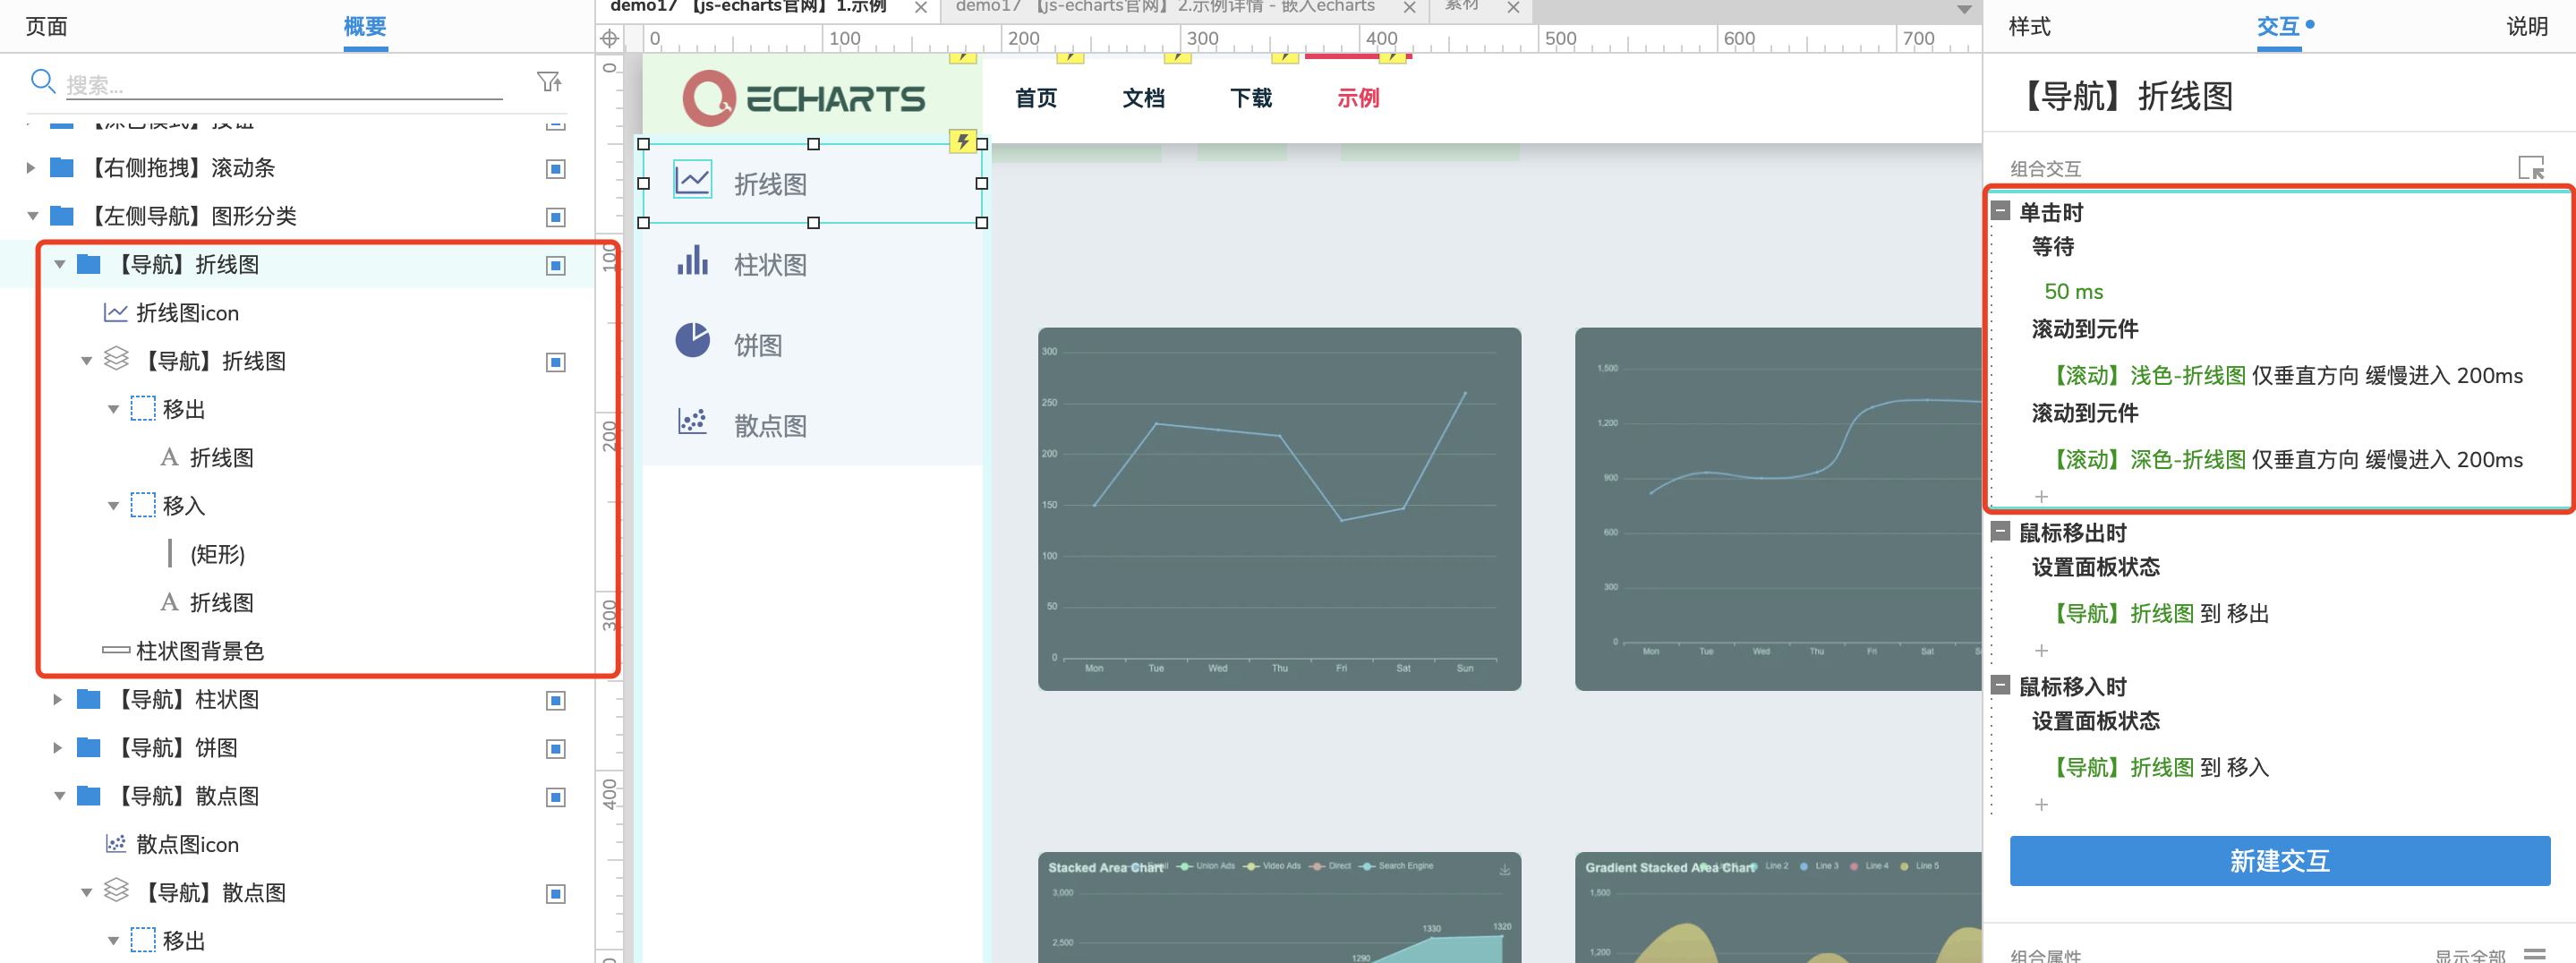Click the folder icon of 【导航】柱状图
The width and height of the screenshot is (2576, 963).
click(89, 698)
